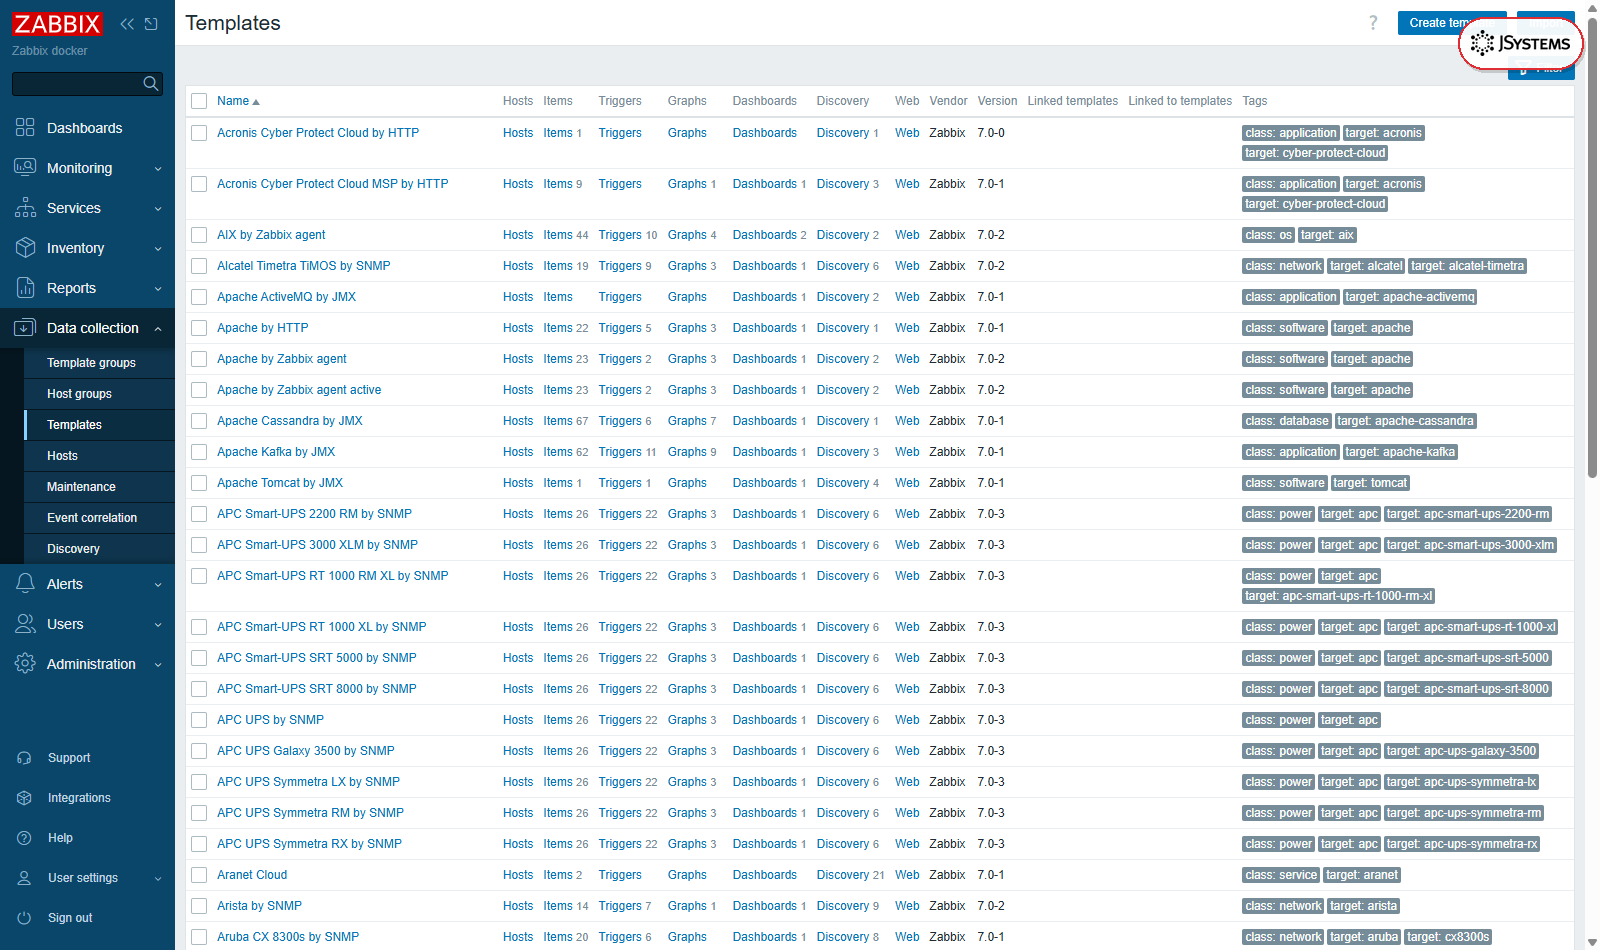Screen dimensions: 1600x950
Task: Tick checkbox for Apache Tomcat by JMX
Action: 199,483
